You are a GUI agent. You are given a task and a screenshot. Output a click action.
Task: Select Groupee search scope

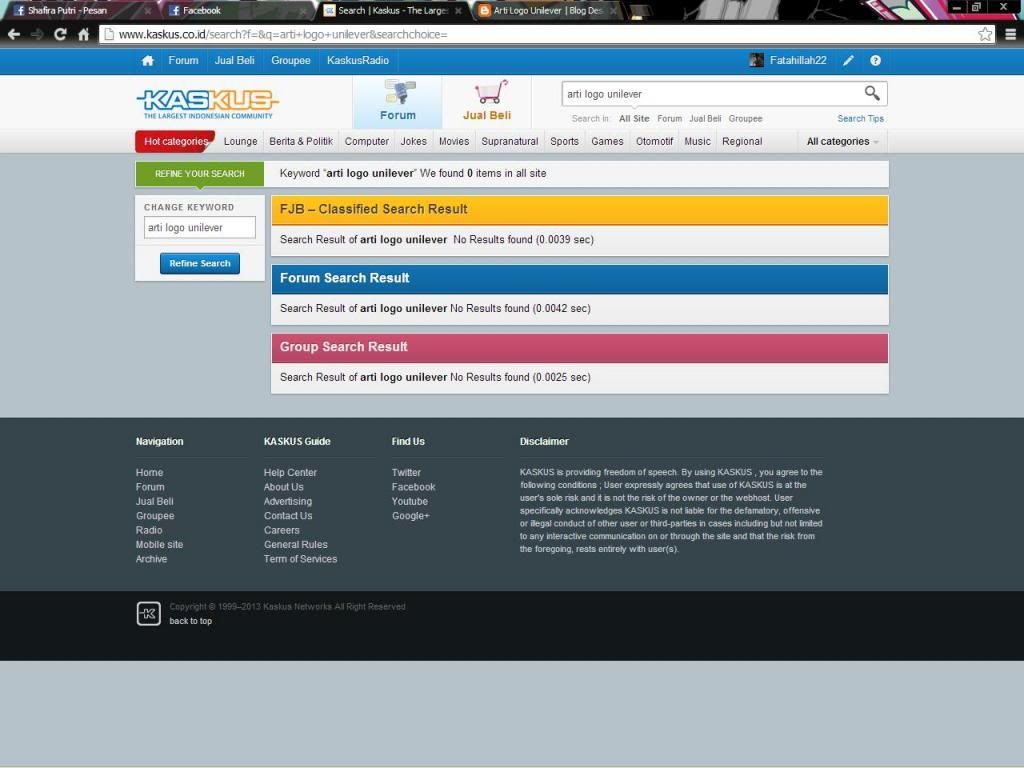click(745, 119)
